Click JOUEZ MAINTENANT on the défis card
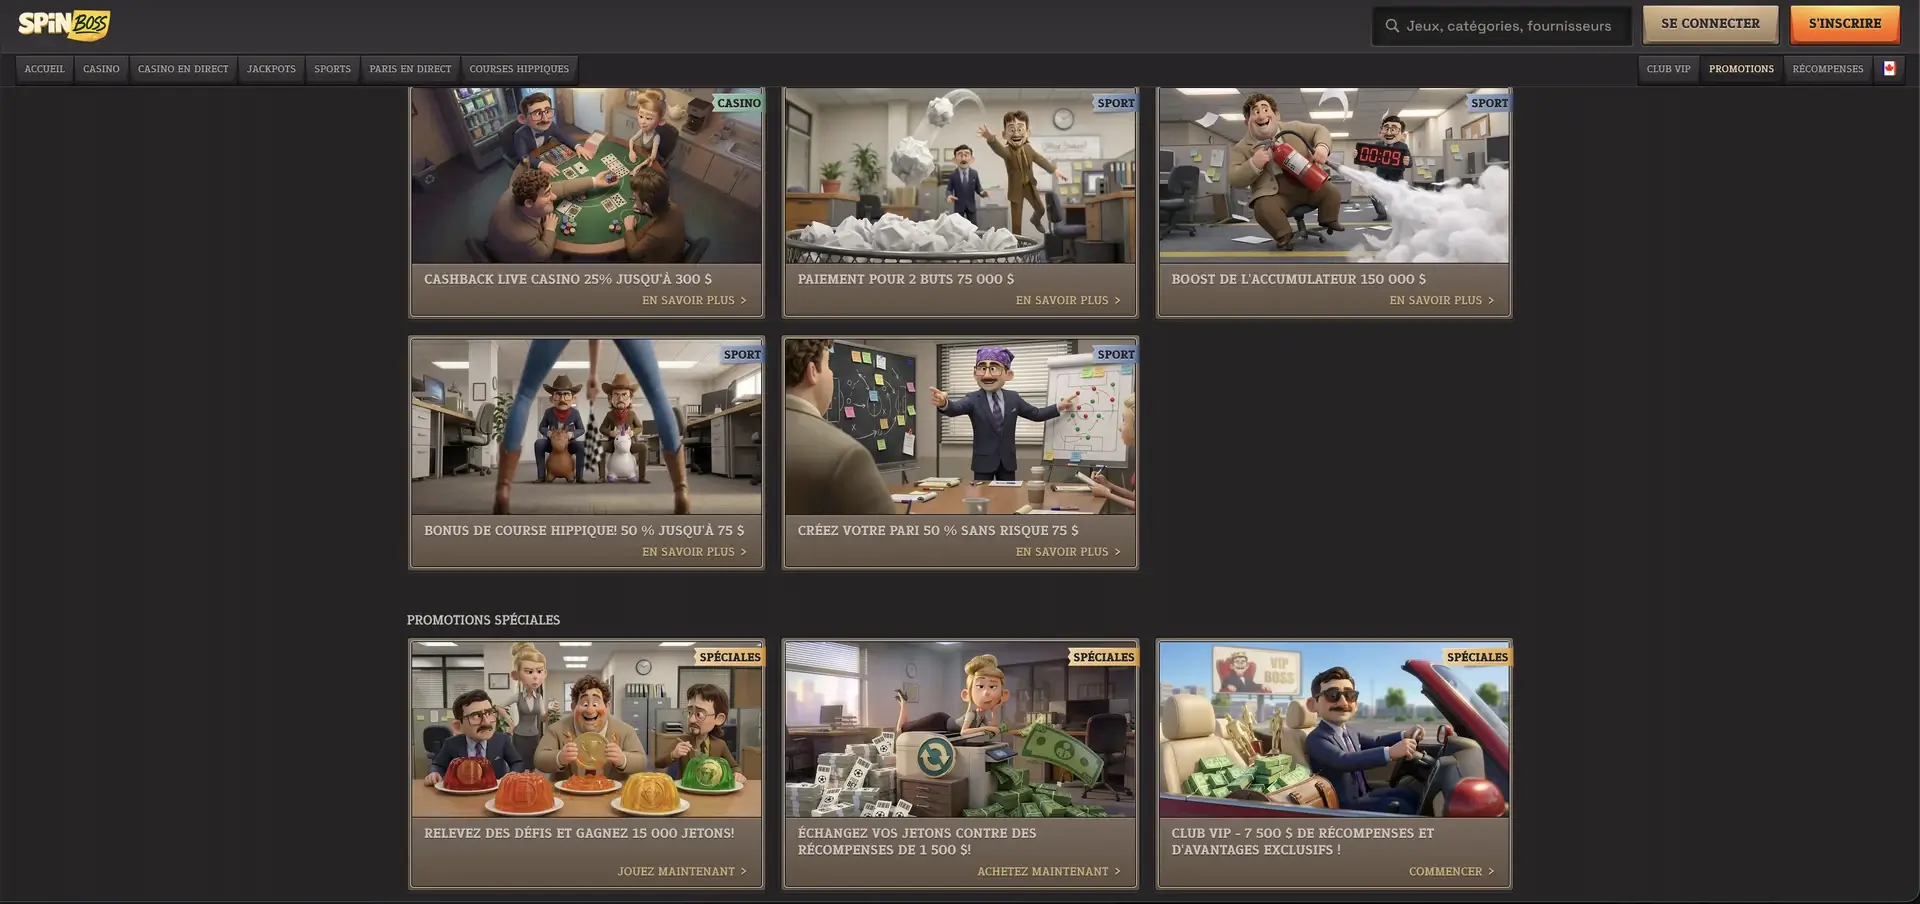Screen dimensions: 1920x904 point(682,871)
